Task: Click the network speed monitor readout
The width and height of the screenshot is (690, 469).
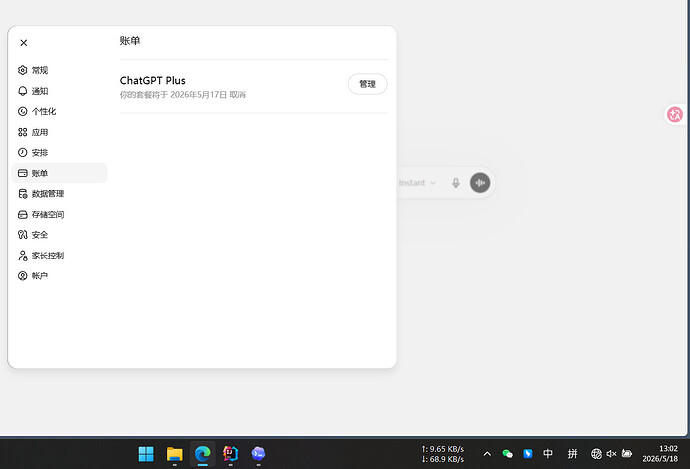Action: coord(443,454)
